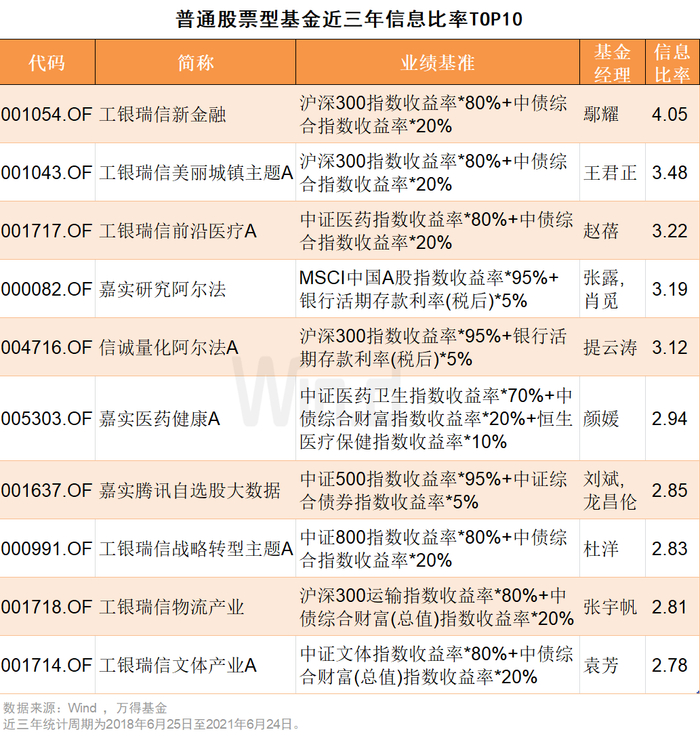This screenshot has height=739, width=700.
Task: Select information ratio value 2.78
Action: point(670,665)
